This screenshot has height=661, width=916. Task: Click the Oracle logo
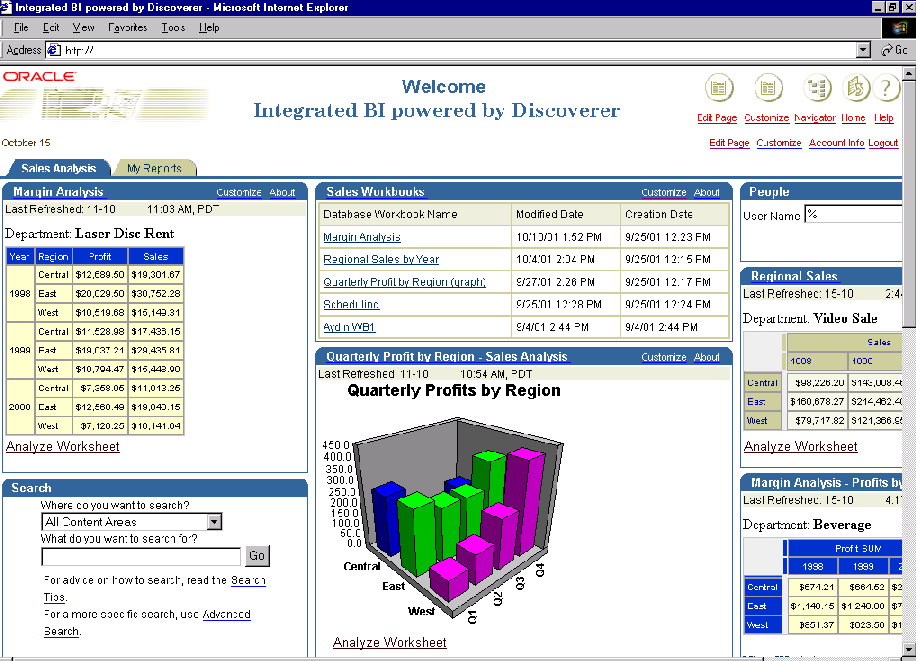tap(39, 77)
